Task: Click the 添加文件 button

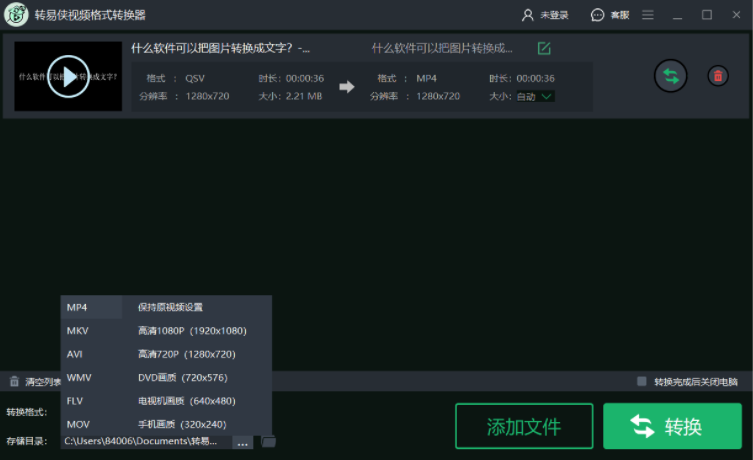Action: click(x=523, y=426)
